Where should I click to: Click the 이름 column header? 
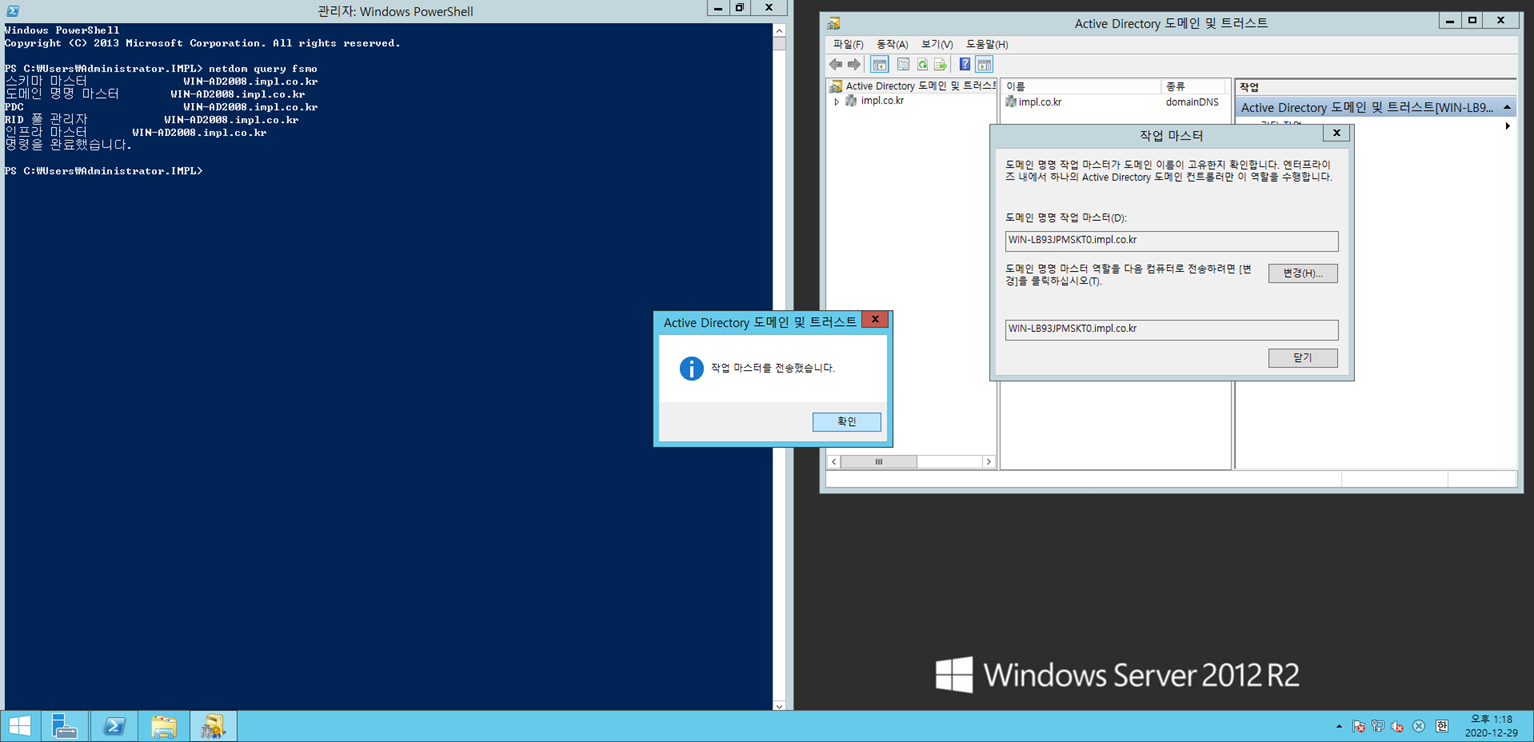[x=1081, y=87]
